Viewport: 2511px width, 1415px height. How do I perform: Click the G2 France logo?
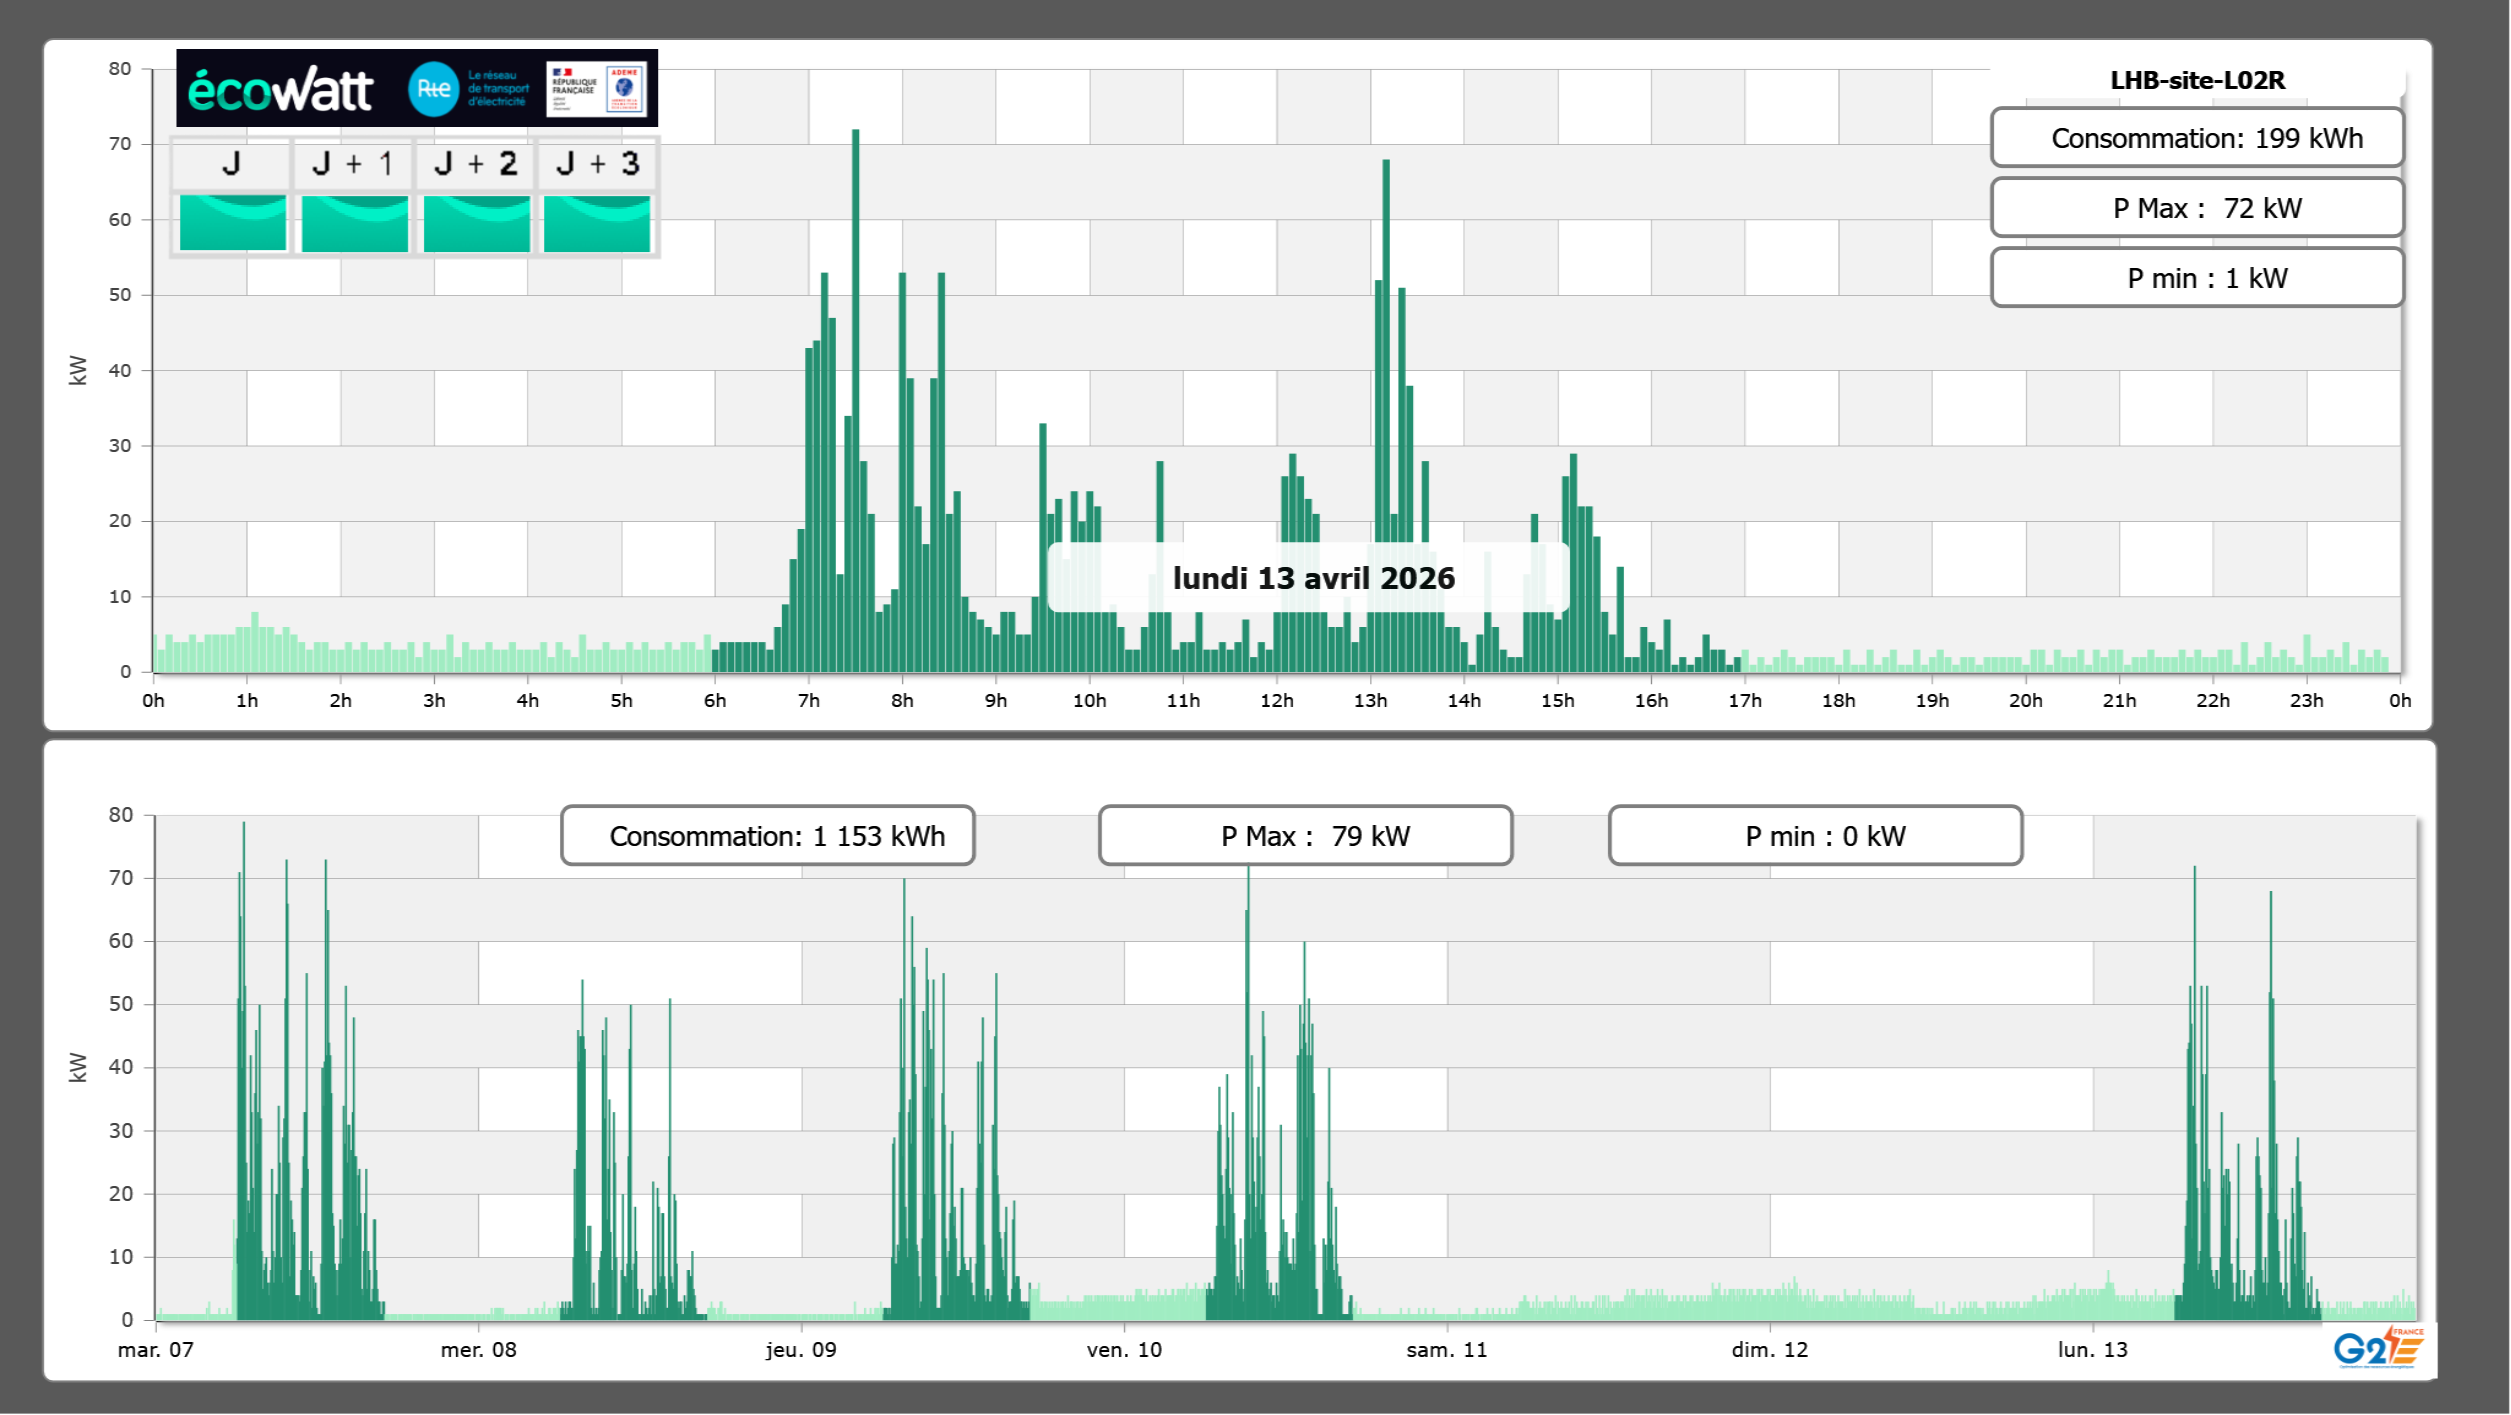pyautogui.click(x=2377, y=1348)
